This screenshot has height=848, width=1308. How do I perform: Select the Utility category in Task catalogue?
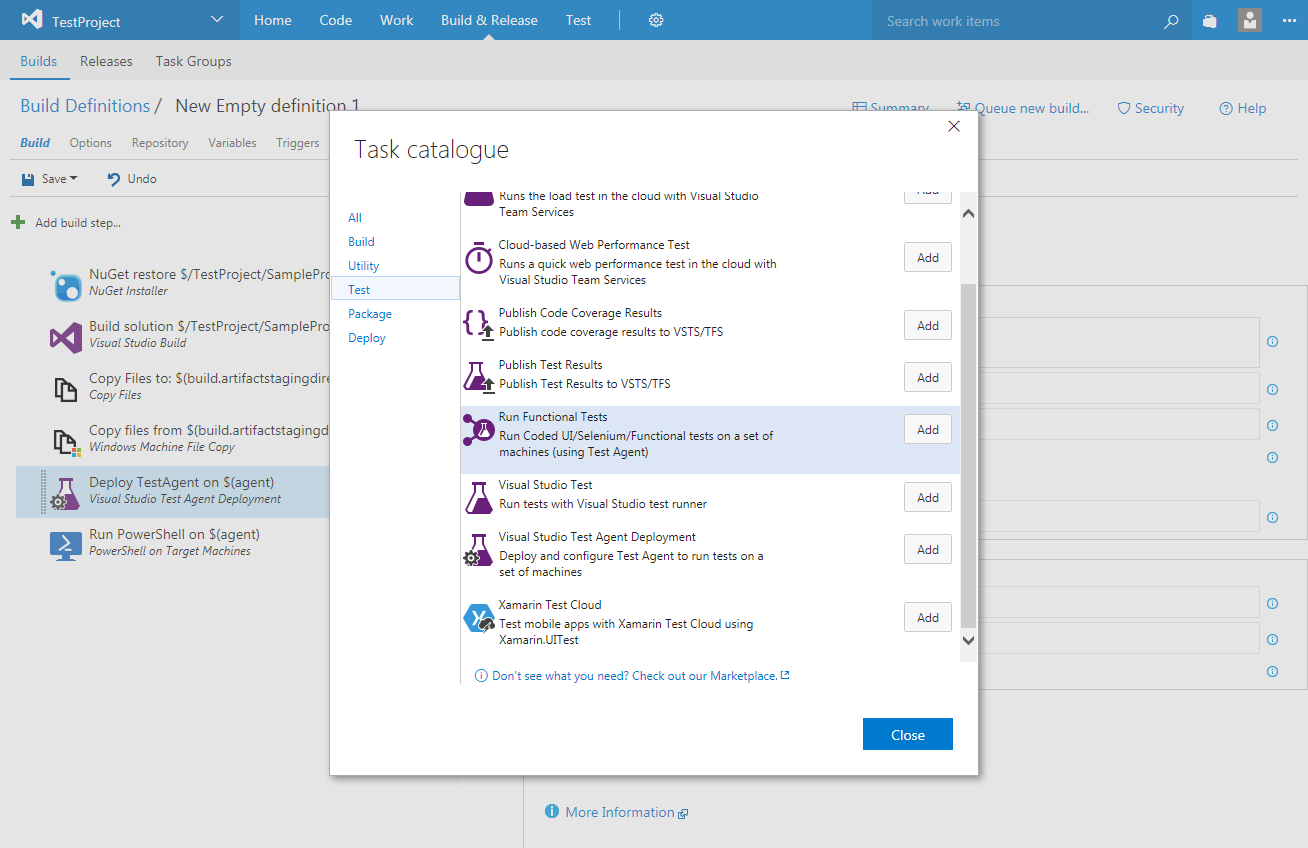click(x=364, y=266)
